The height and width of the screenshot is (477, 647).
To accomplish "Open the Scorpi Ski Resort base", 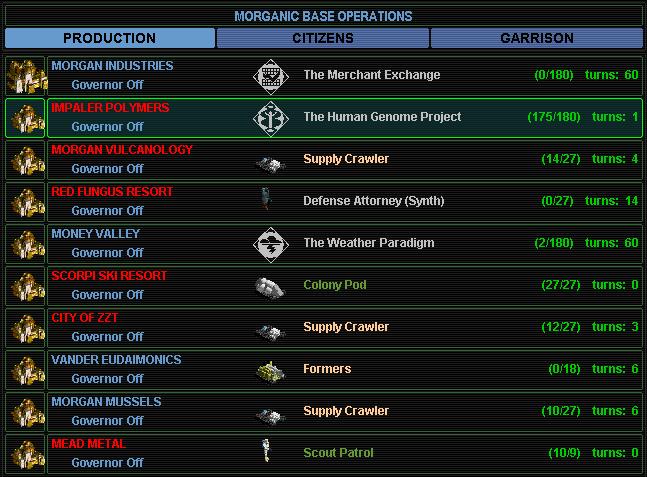I will click(x=109, y=275).
